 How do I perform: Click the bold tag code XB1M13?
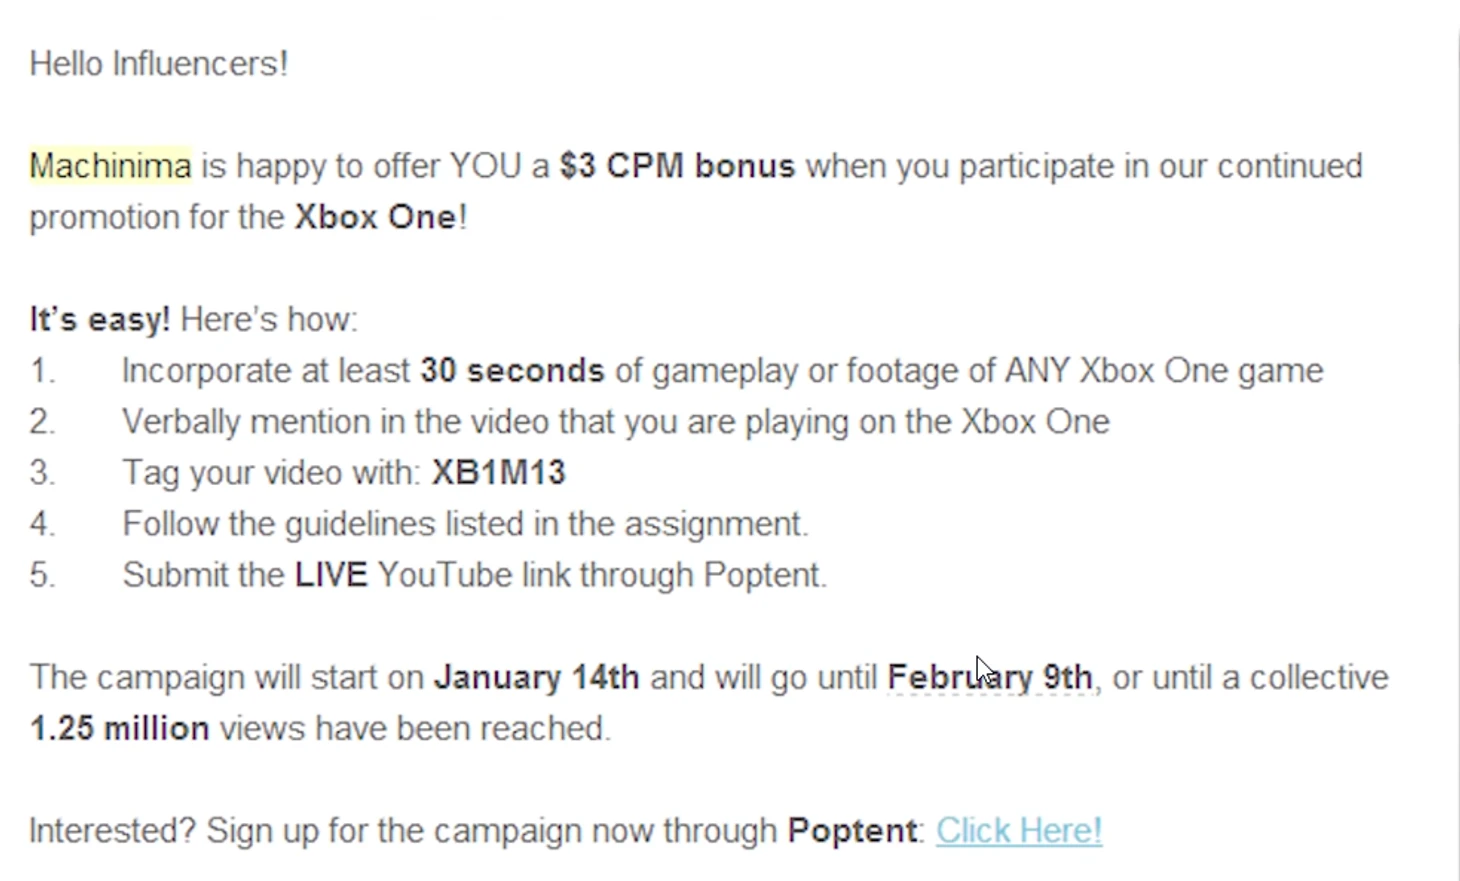(498, 473)
